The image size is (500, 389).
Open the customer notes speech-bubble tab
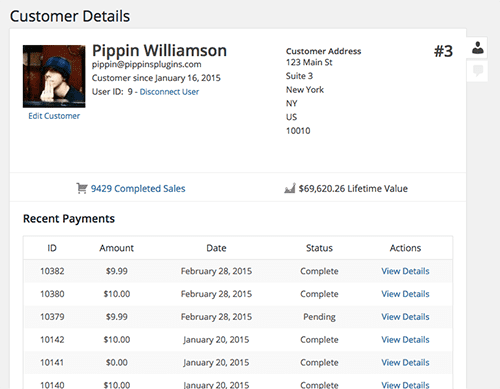[478, 71]
